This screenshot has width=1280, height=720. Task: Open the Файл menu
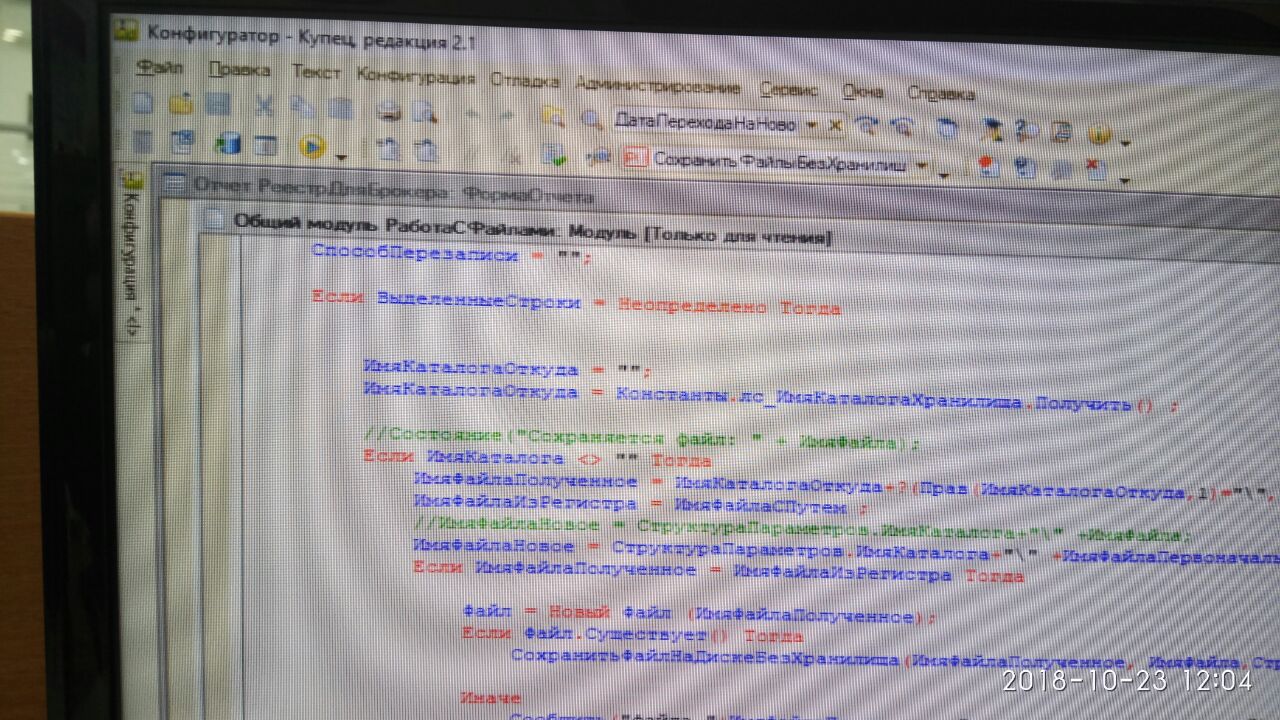[x=157, y=69]
